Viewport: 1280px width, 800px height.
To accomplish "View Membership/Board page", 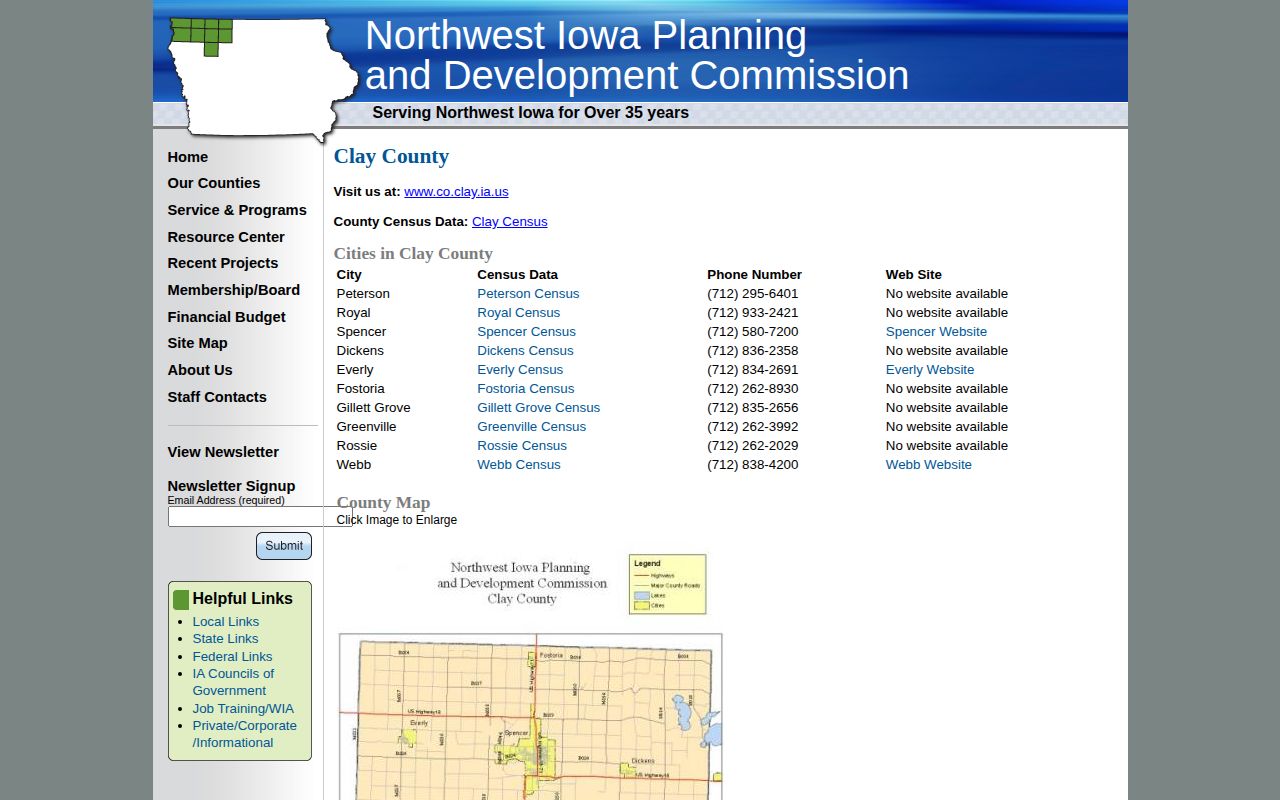I will click(234, 290).
